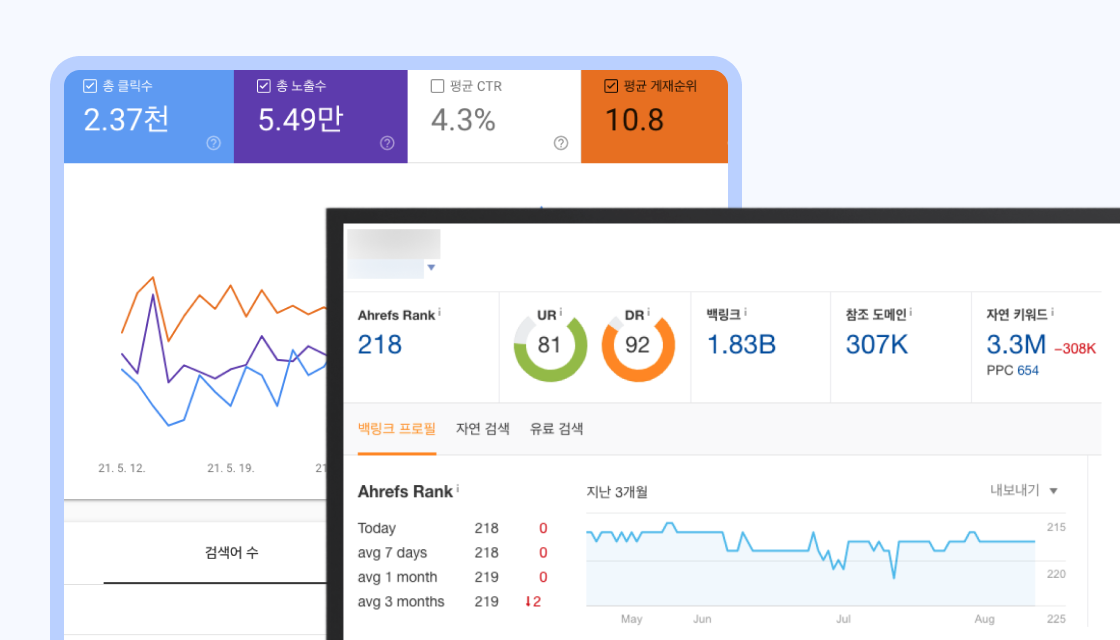Open the 307K referring domains link
This screenshot has width=1120, height=640.
tap(876, 345)
